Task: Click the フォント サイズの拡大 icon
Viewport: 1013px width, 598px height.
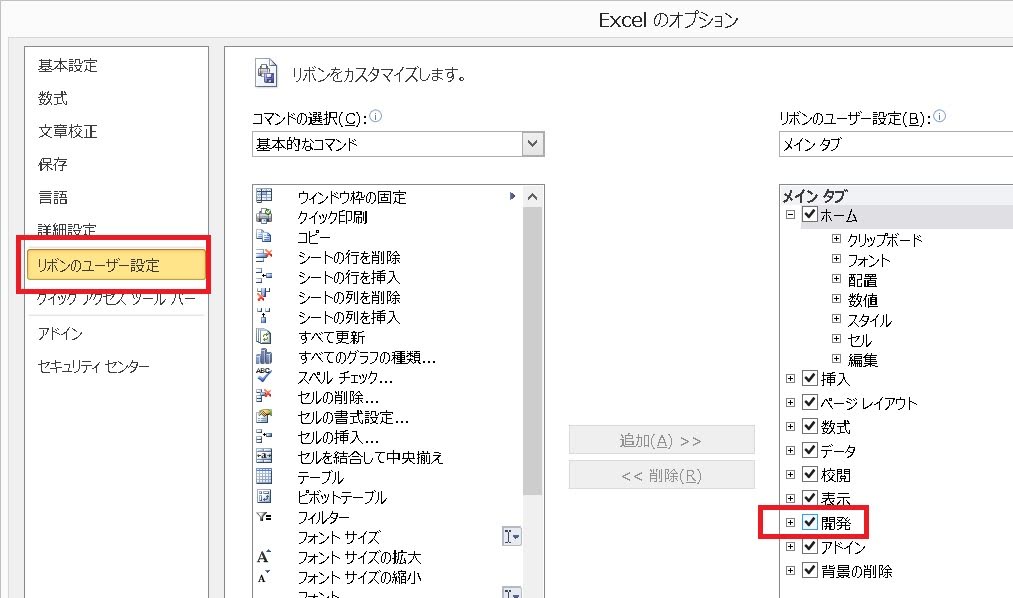Action: (x=264, y=556)
